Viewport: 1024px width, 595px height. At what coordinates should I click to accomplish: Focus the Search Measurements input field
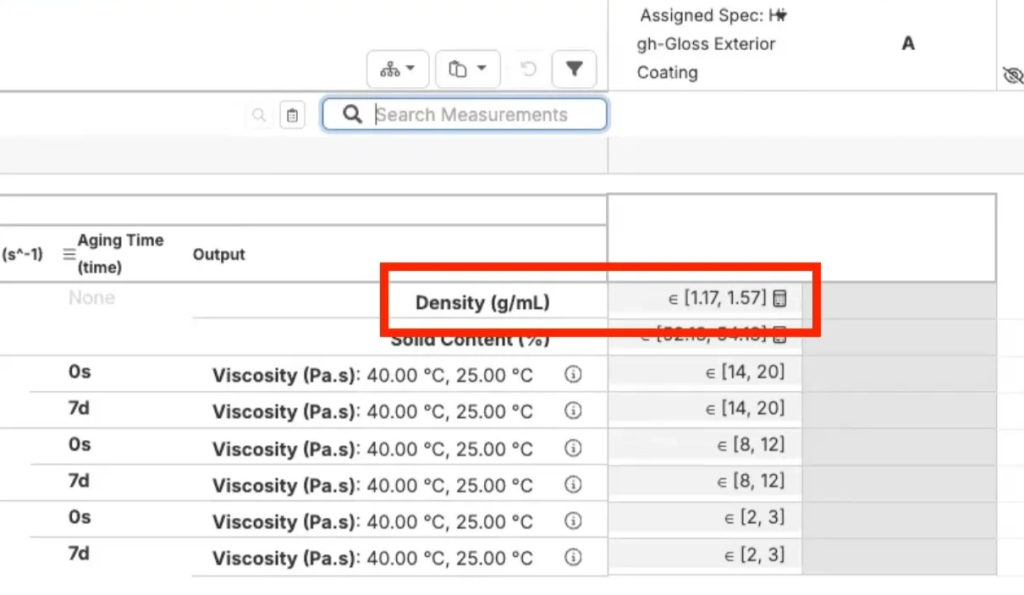480,115
